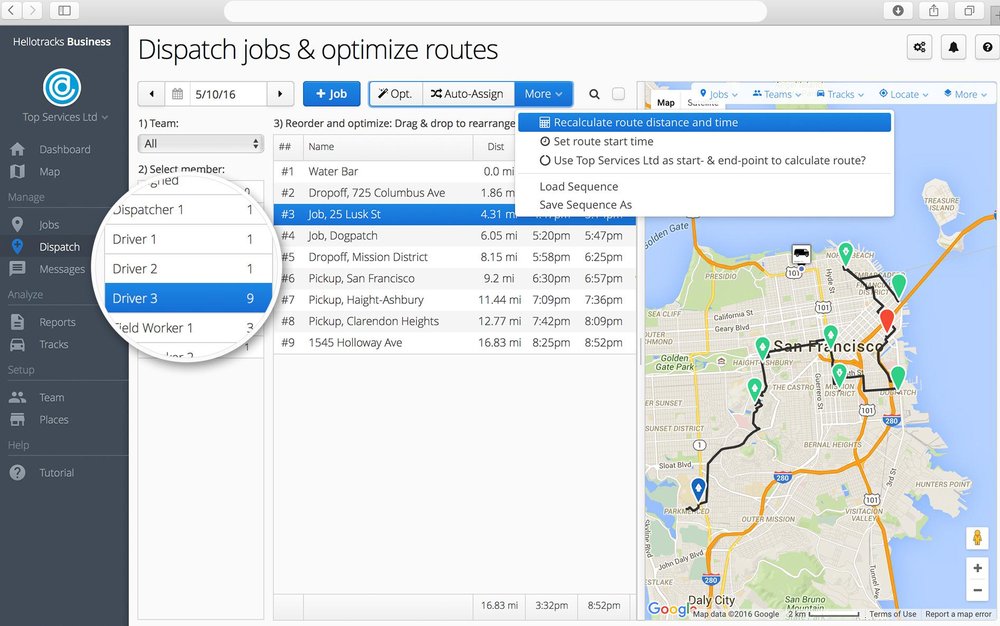Image resolution: width=1000 pixels, height=626 pixels.
Task: Click the orange pegman icon on the map
Action: (x=975, y=539)
